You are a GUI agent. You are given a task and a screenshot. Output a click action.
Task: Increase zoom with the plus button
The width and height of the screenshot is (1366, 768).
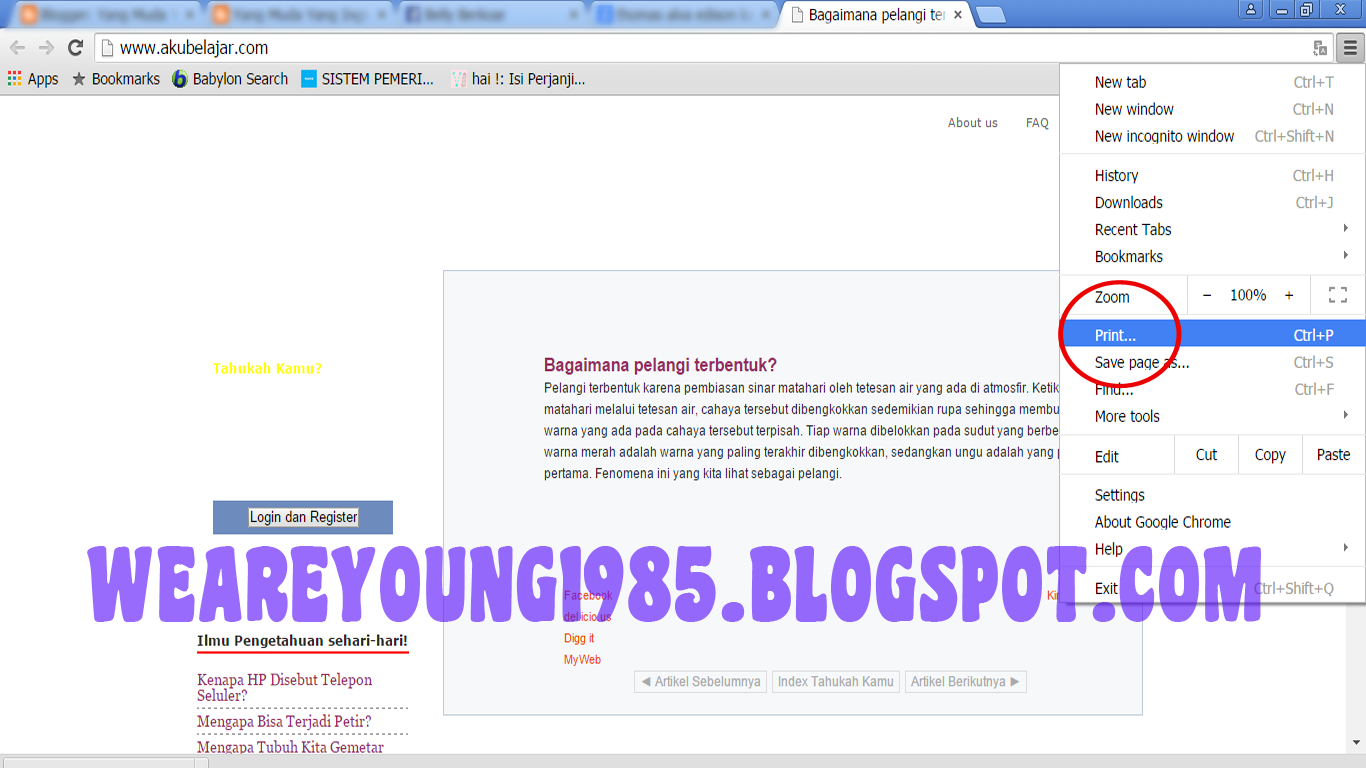[x=1289, y=295]
